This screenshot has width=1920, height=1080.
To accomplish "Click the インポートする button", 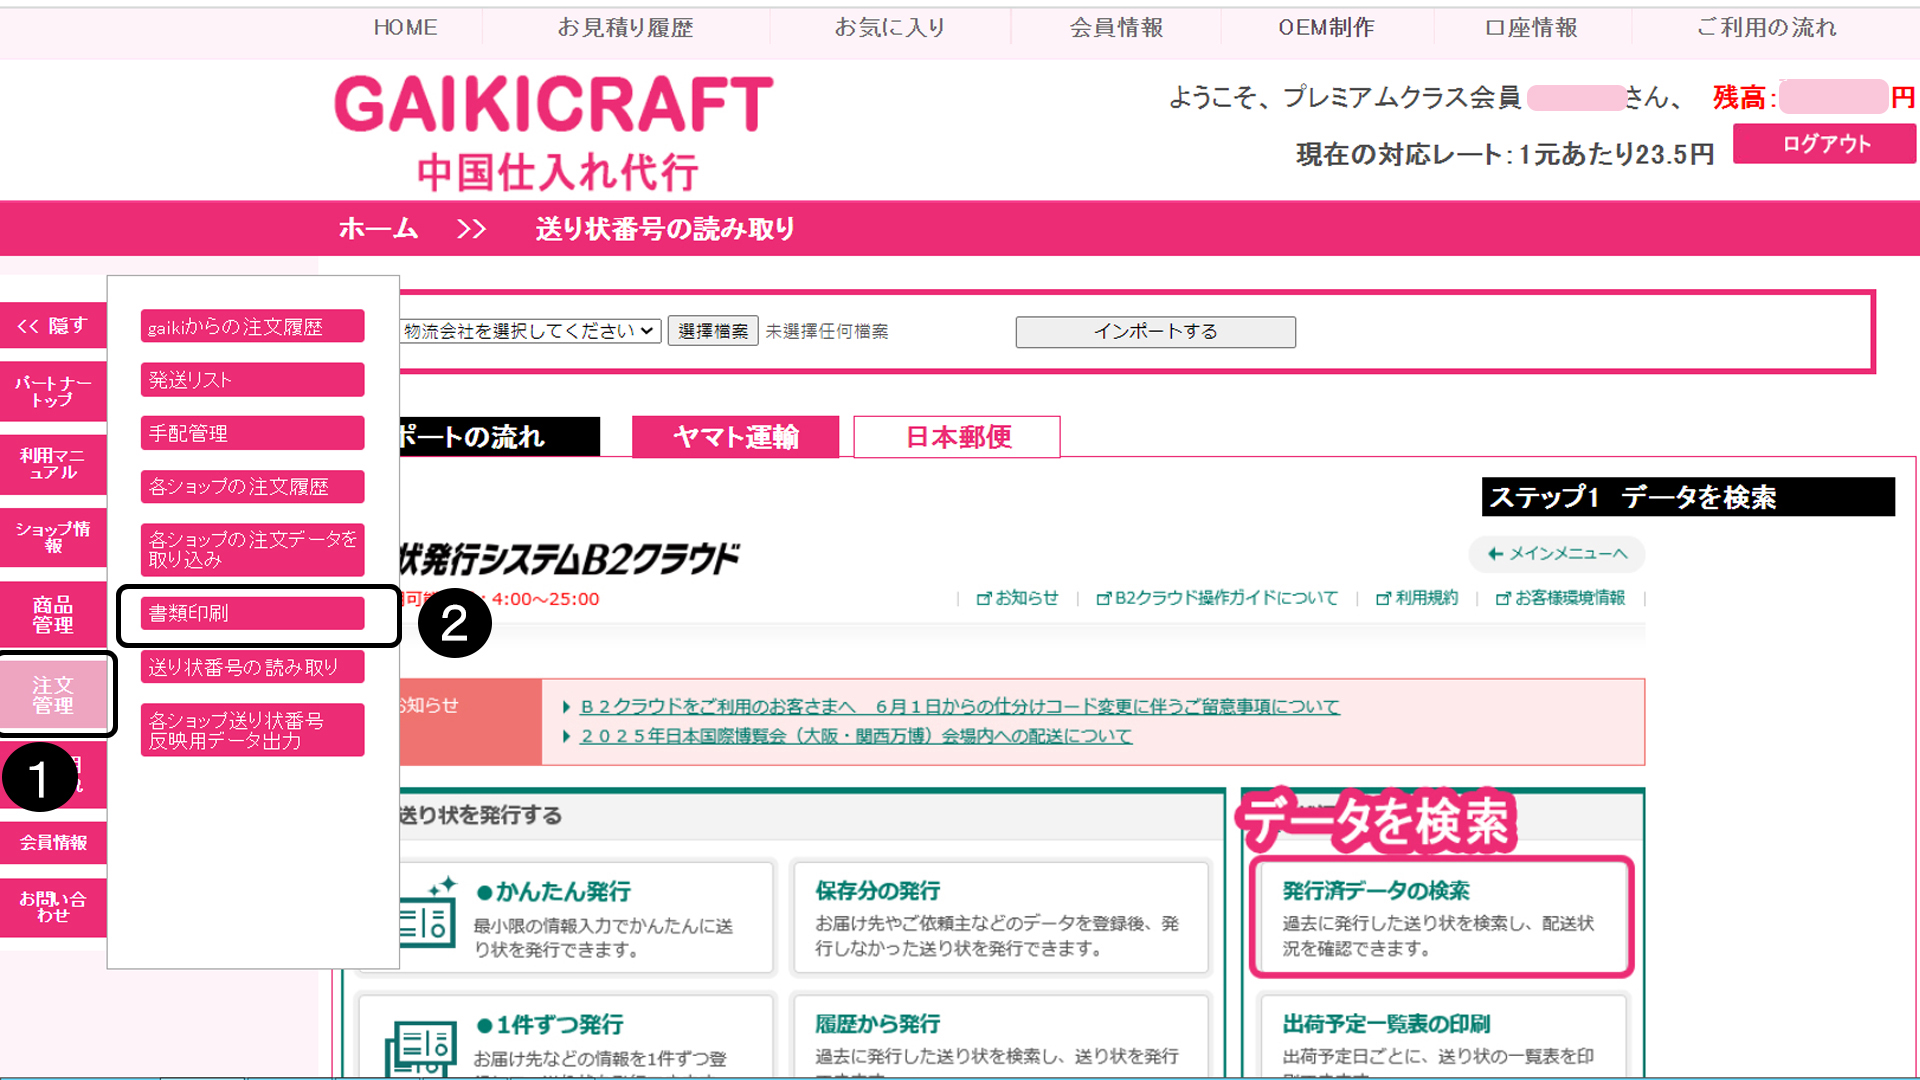I will click(1155, 332).
